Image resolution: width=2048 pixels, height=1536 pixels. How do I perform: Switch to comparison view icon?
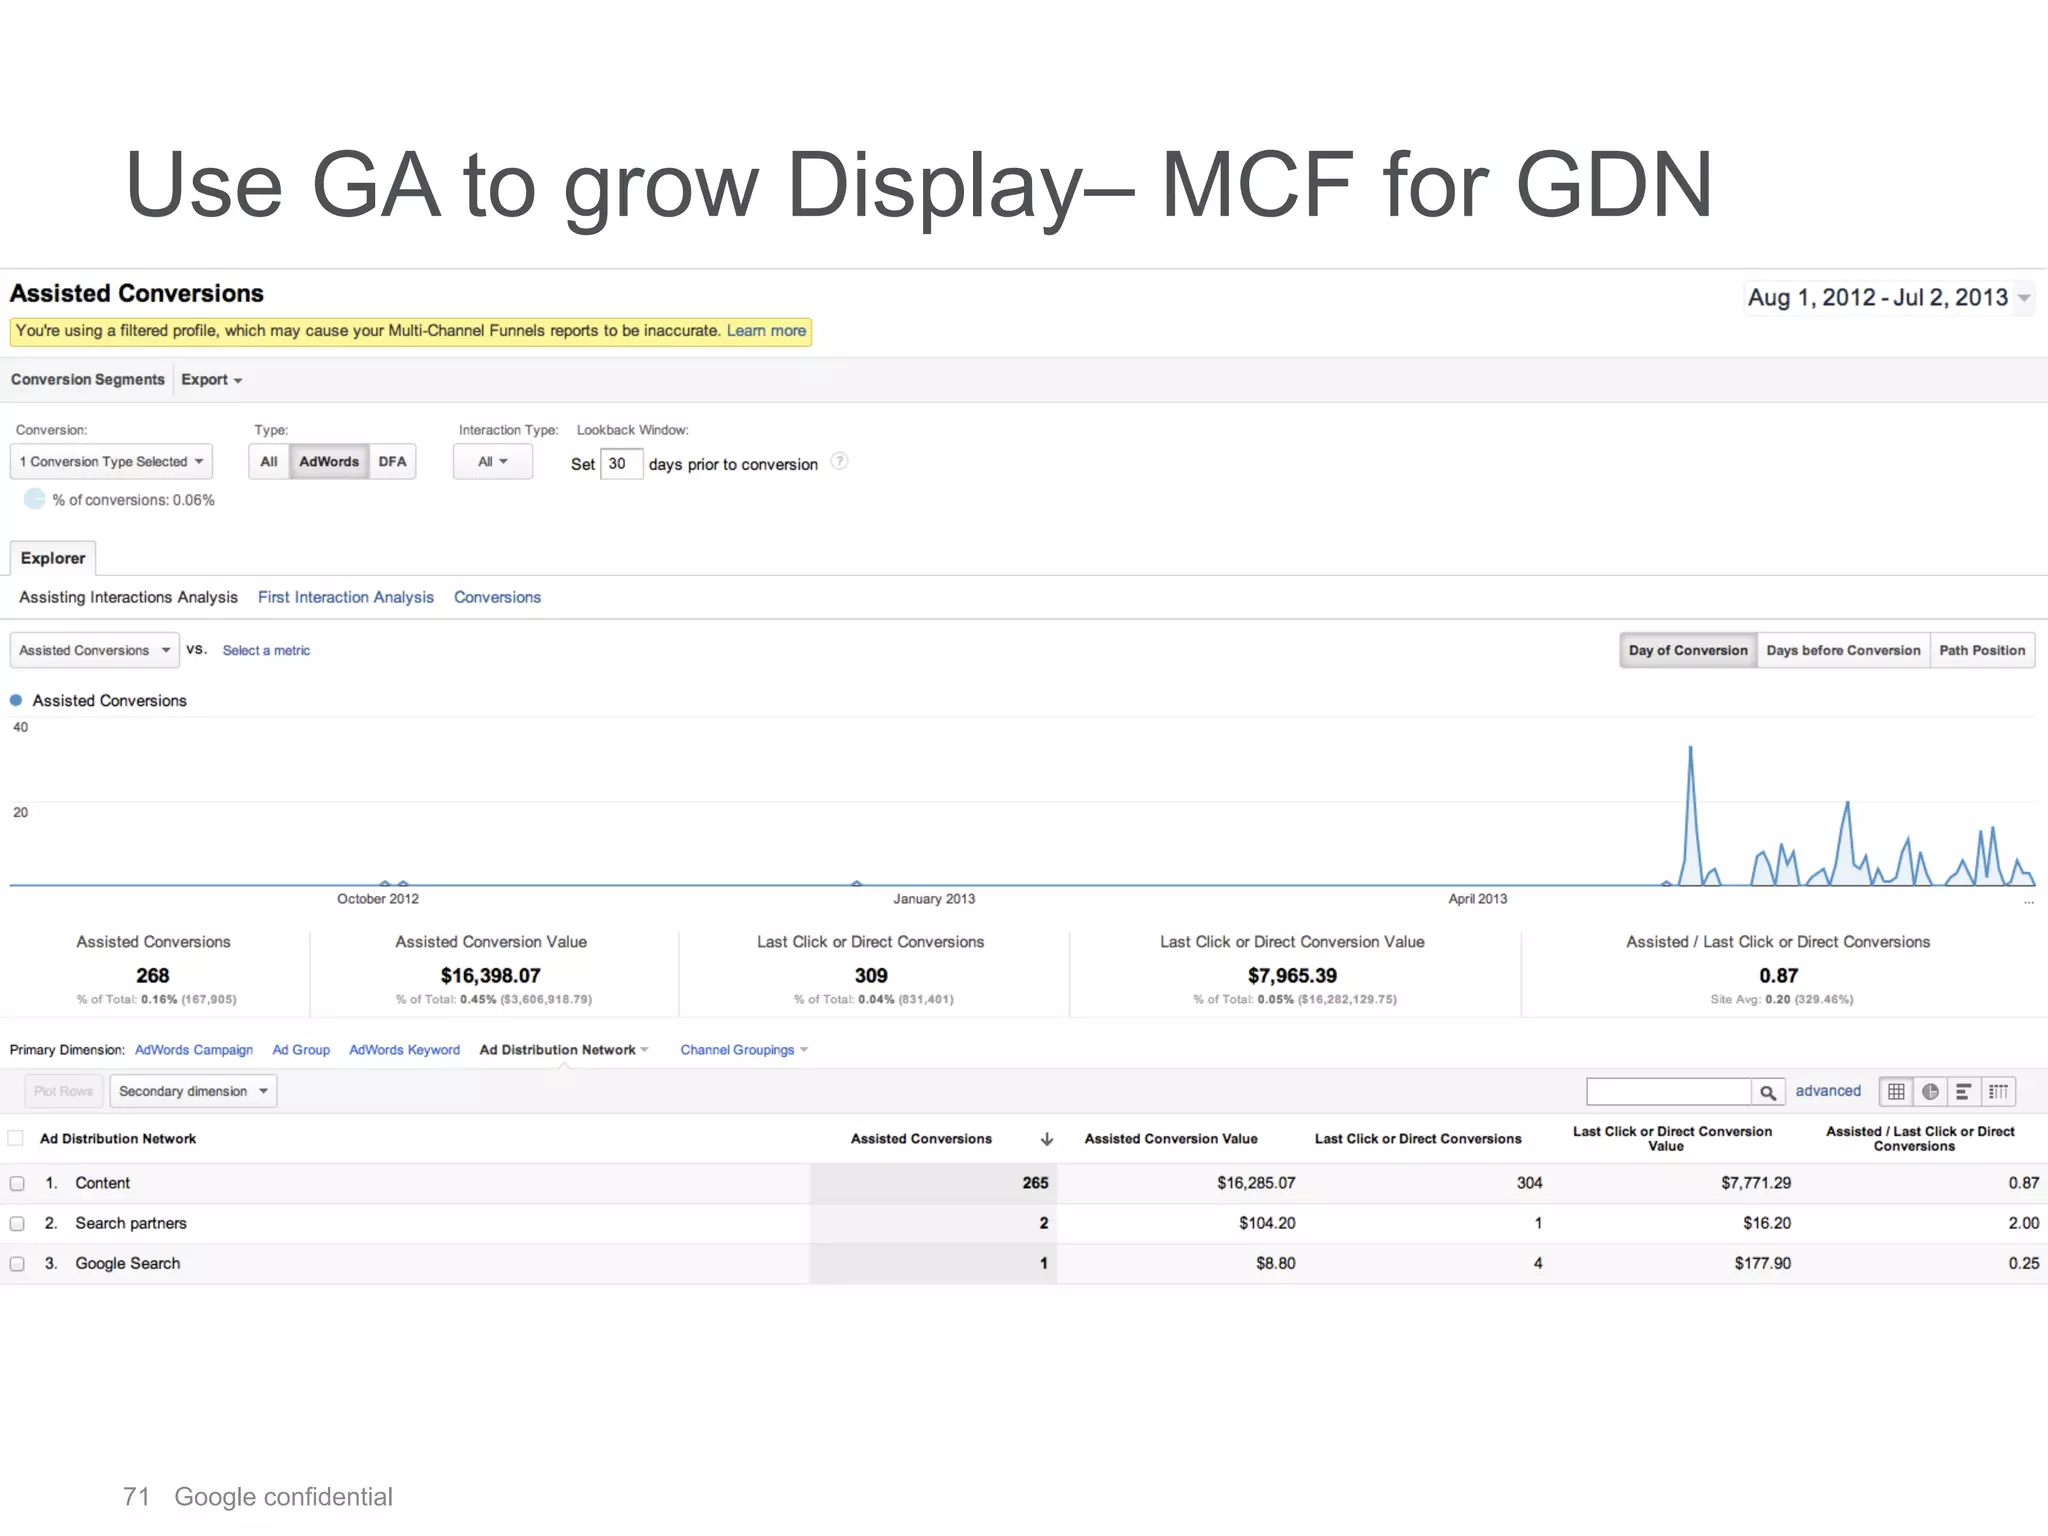1998,1091
